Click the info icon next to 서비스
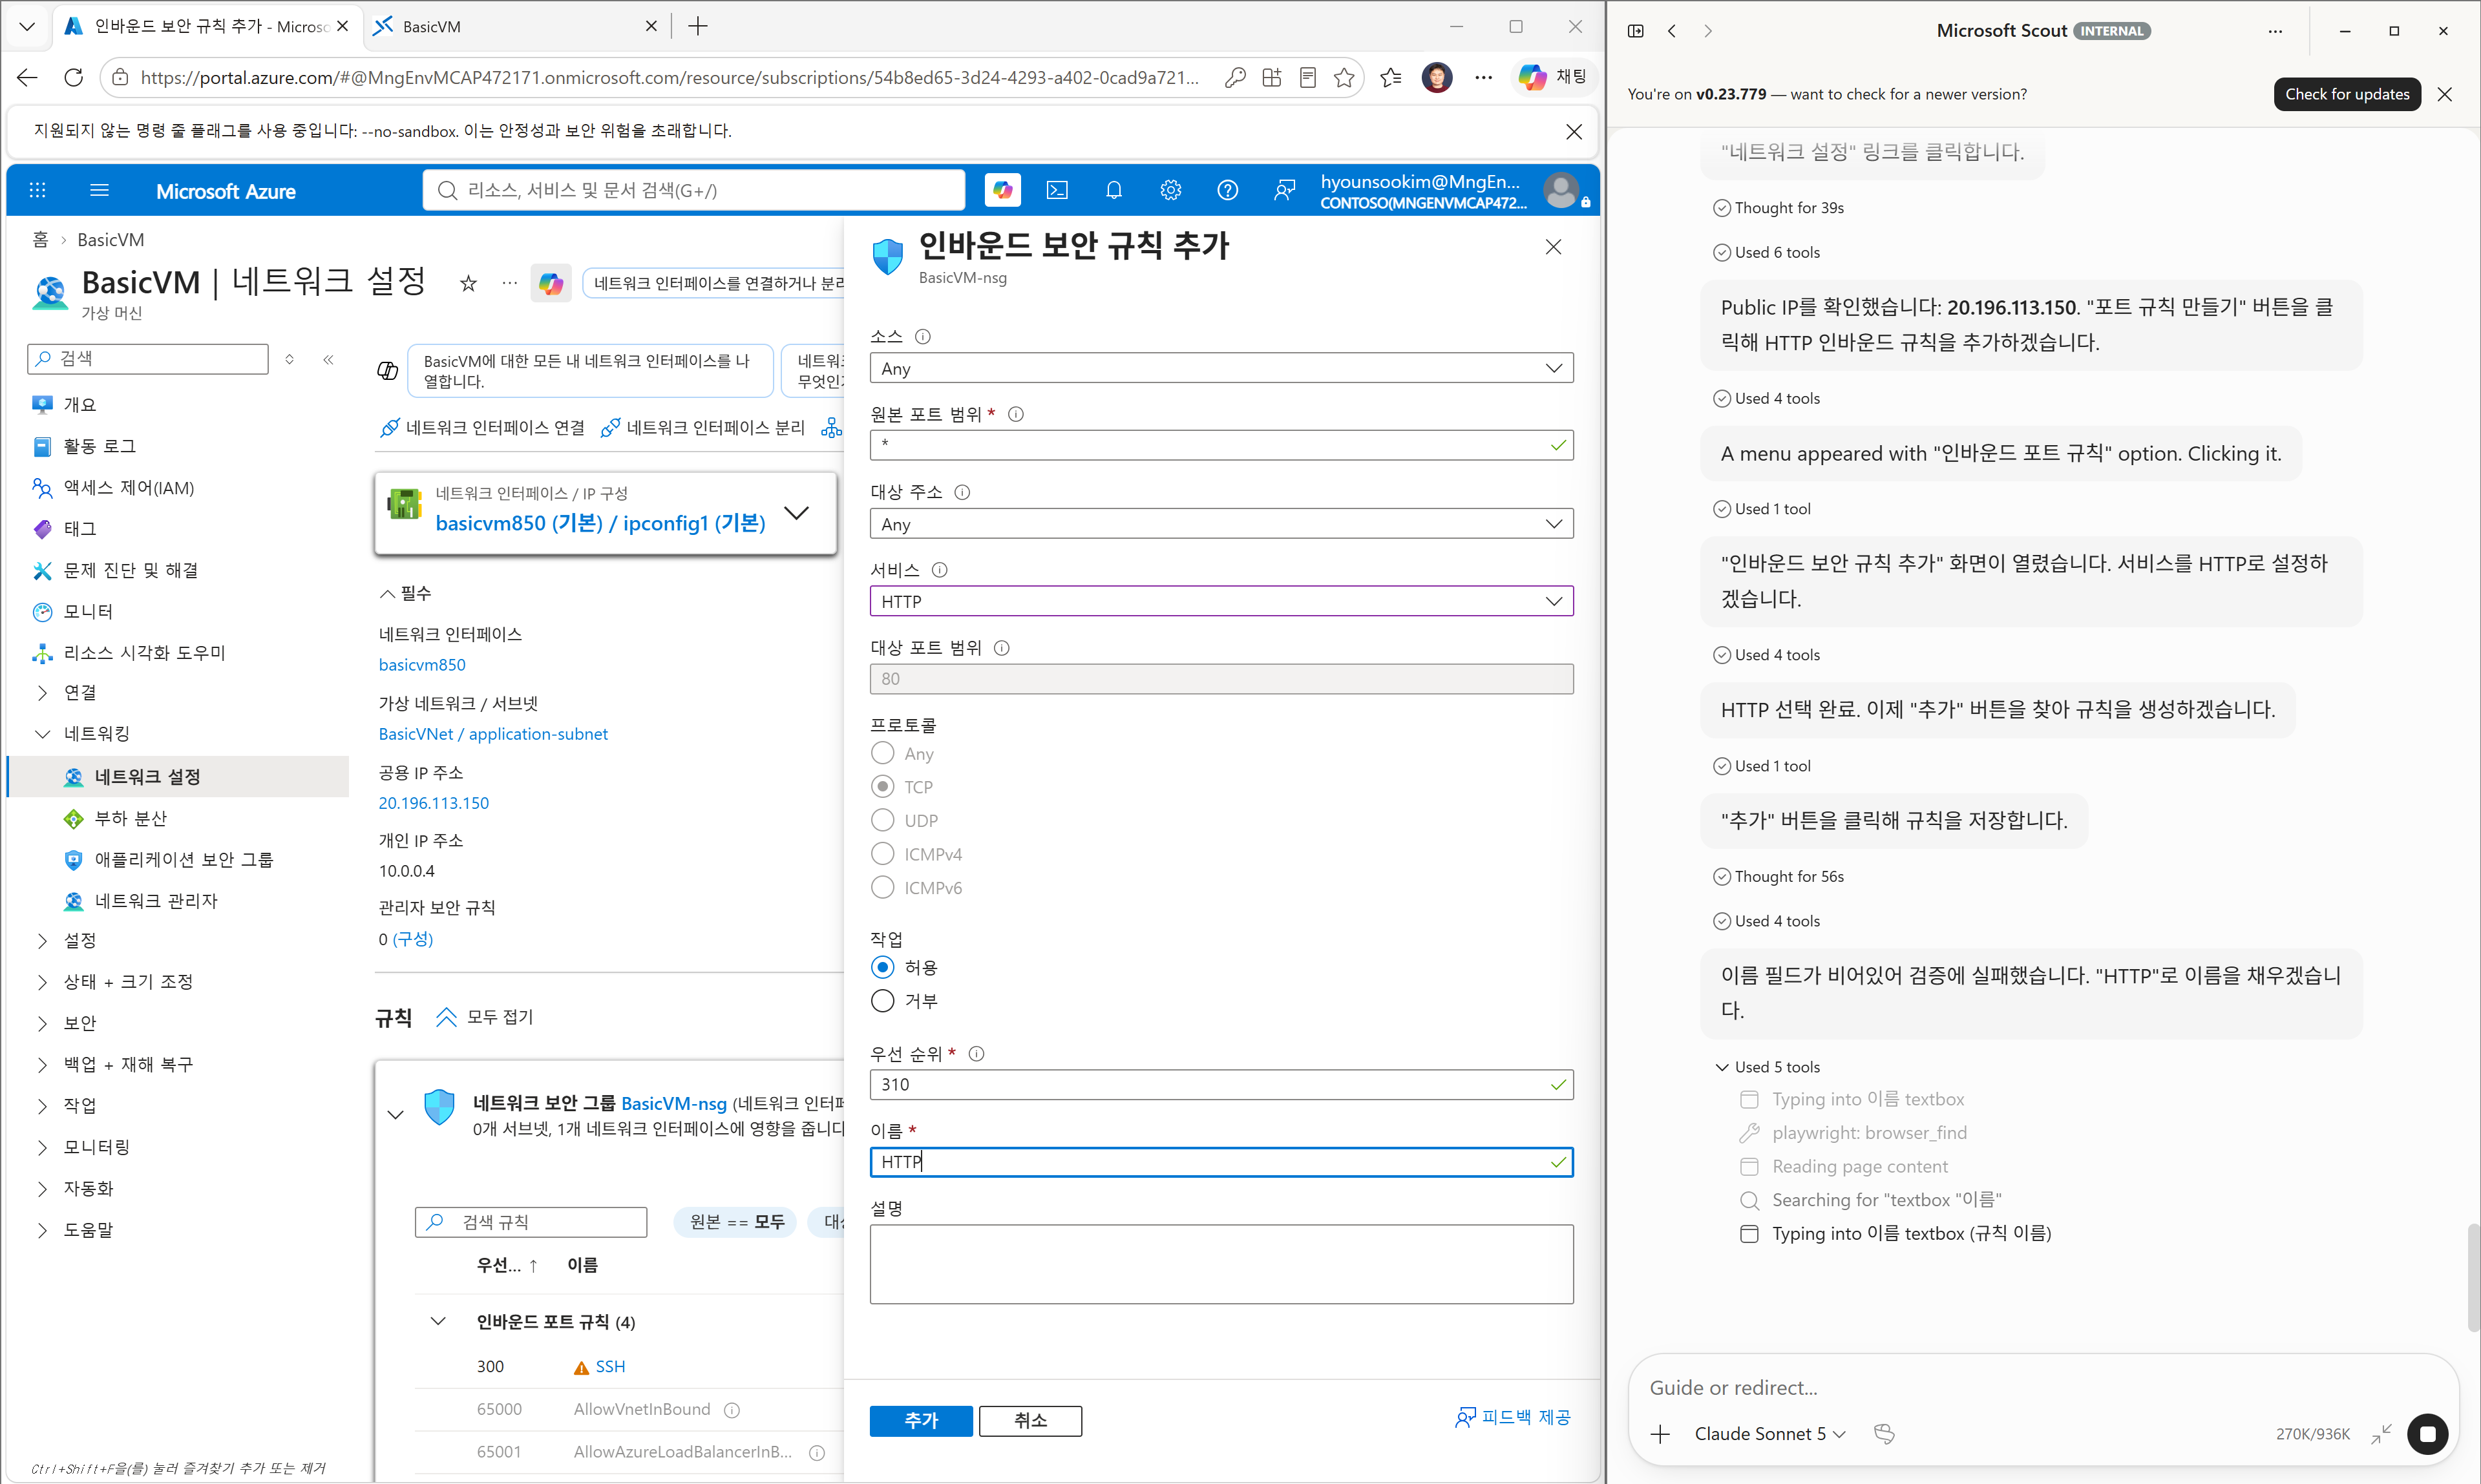The height and width of the screenshot is (1484, 2481). (940, 570)
